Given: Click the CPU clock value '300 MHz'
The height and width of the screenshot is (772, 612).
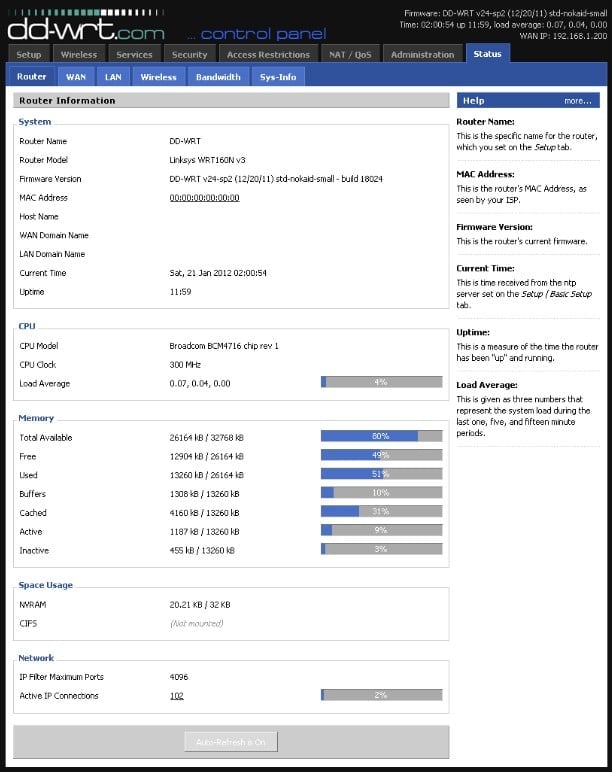Looking at the screenshot, I should point(185,364).
